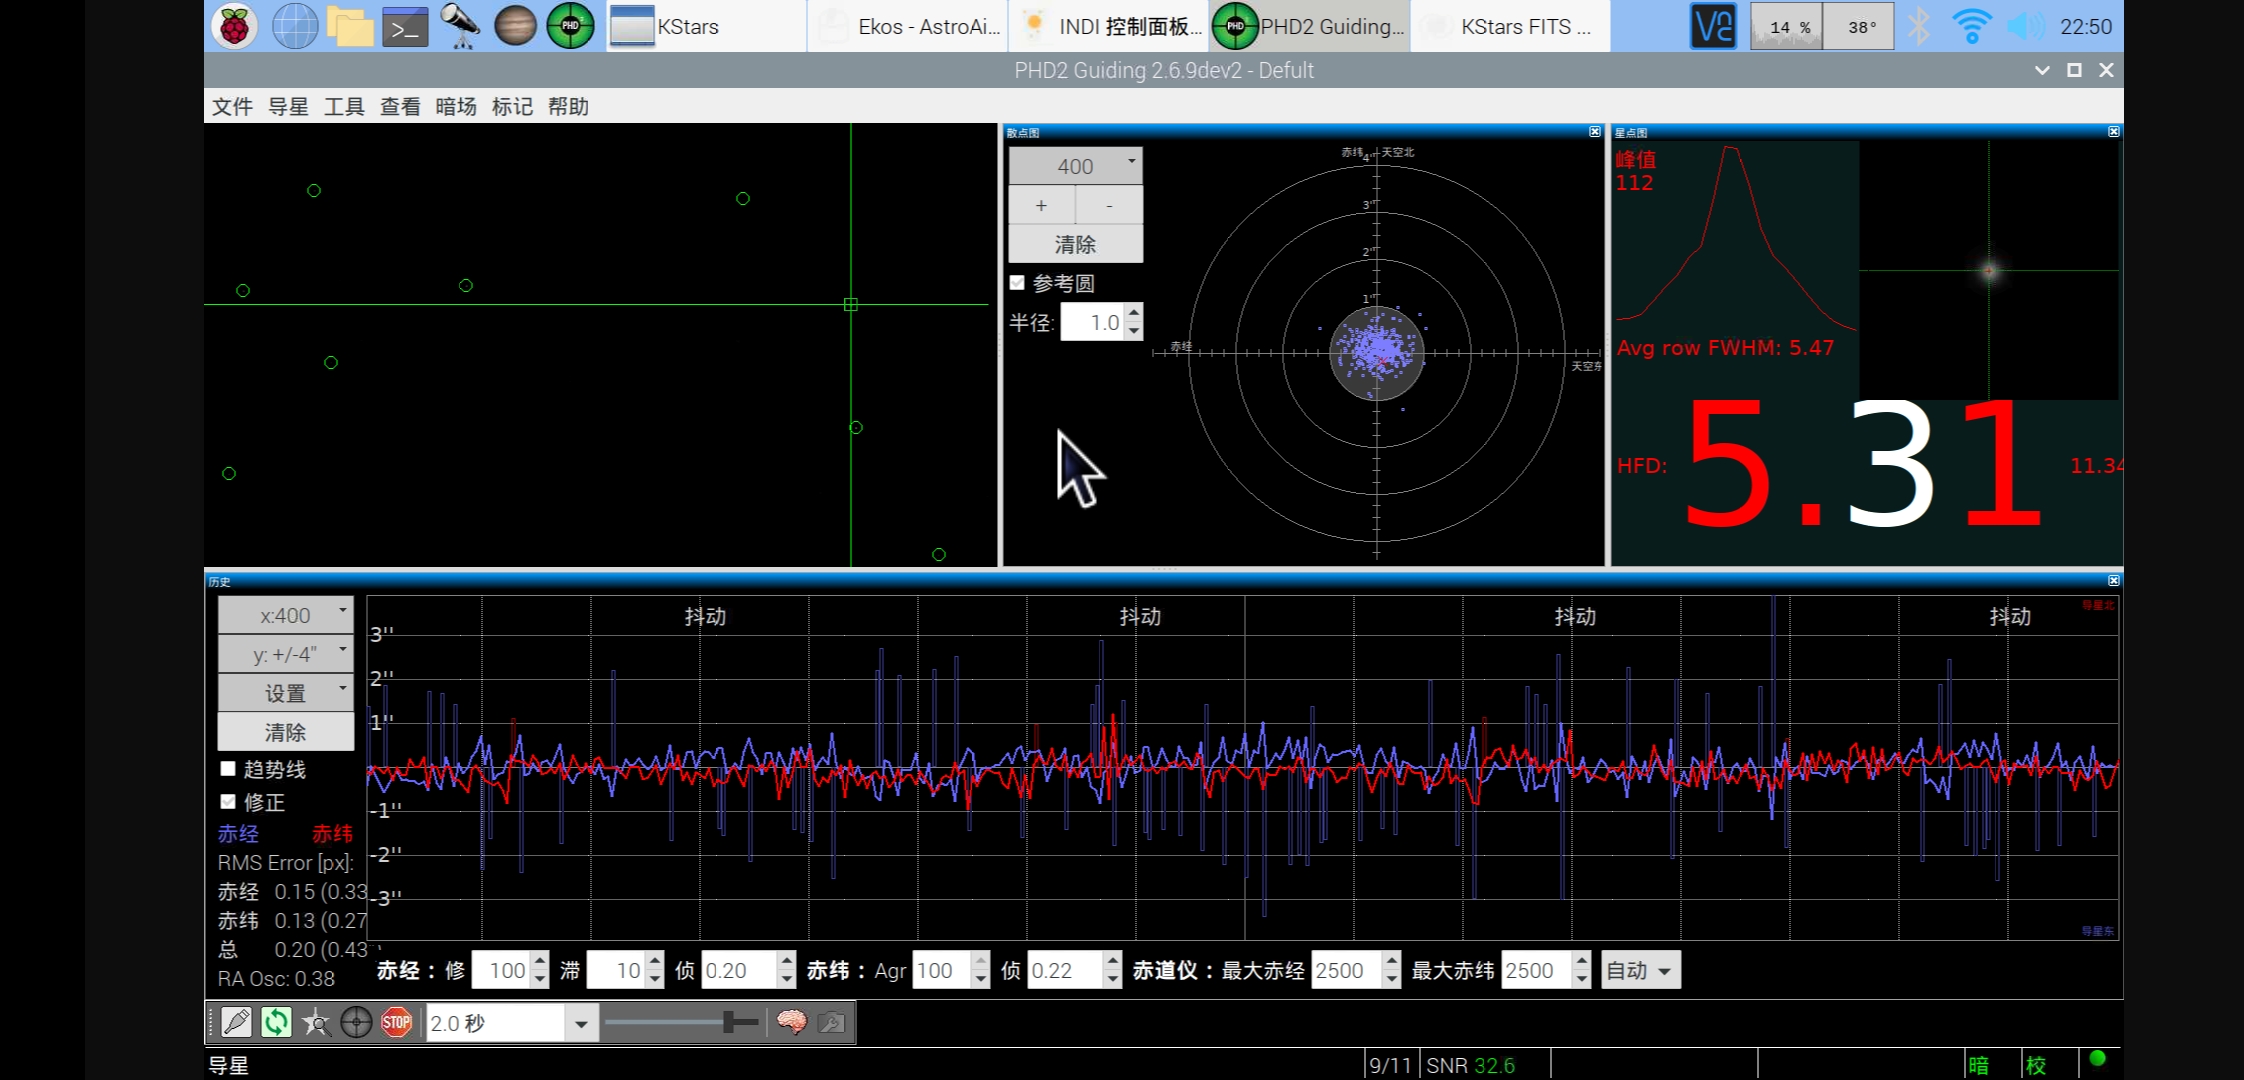Switch to INDI 控制面板 window

(1108, 26)
